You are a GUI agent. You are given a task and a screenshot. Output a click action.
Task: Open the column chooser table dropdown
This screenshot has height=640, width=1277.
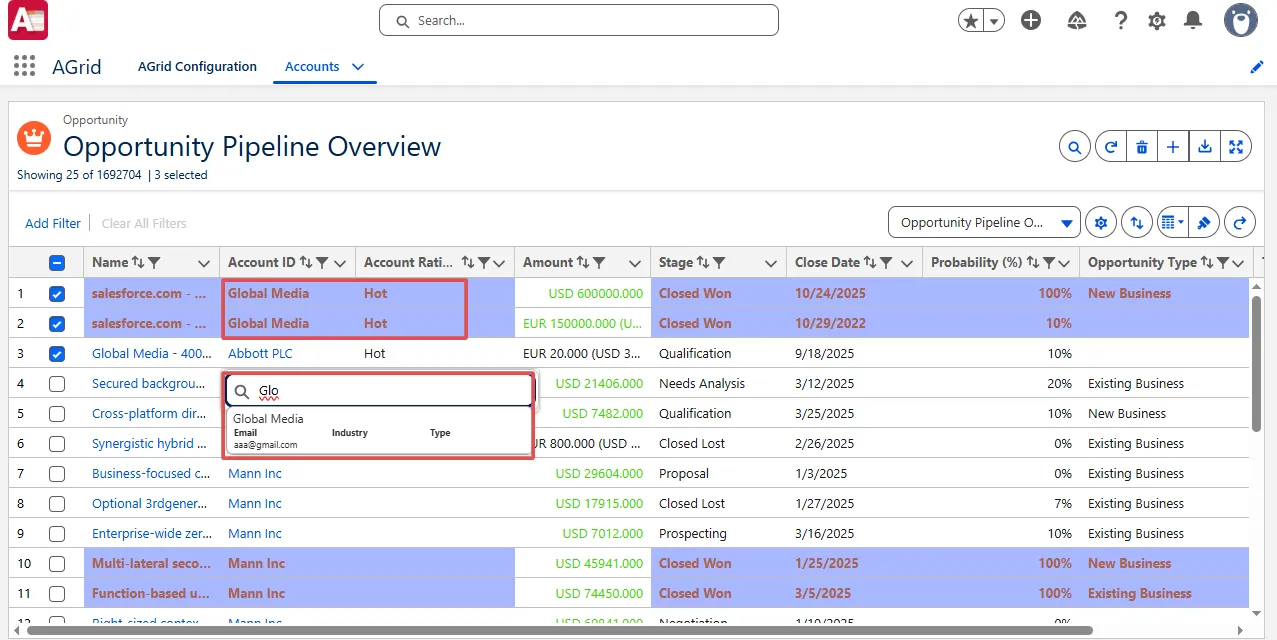tap(1171, 223)
